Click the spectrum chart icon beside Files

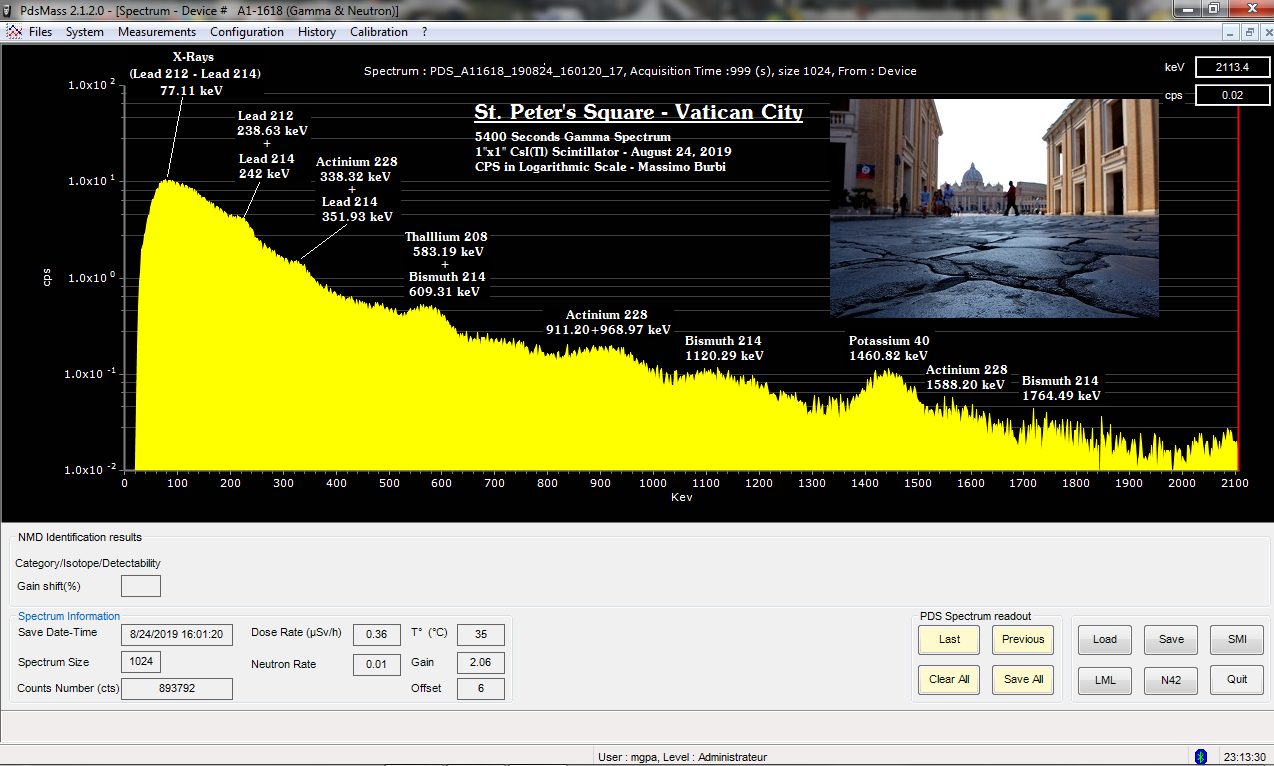14,32
